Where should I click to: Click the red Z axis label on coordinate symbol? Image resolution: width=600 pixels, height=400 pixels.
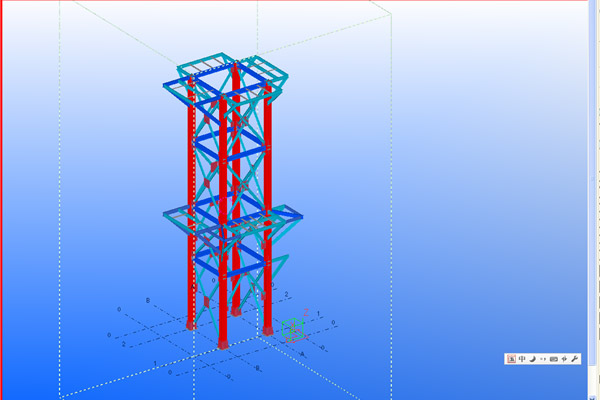307,311
